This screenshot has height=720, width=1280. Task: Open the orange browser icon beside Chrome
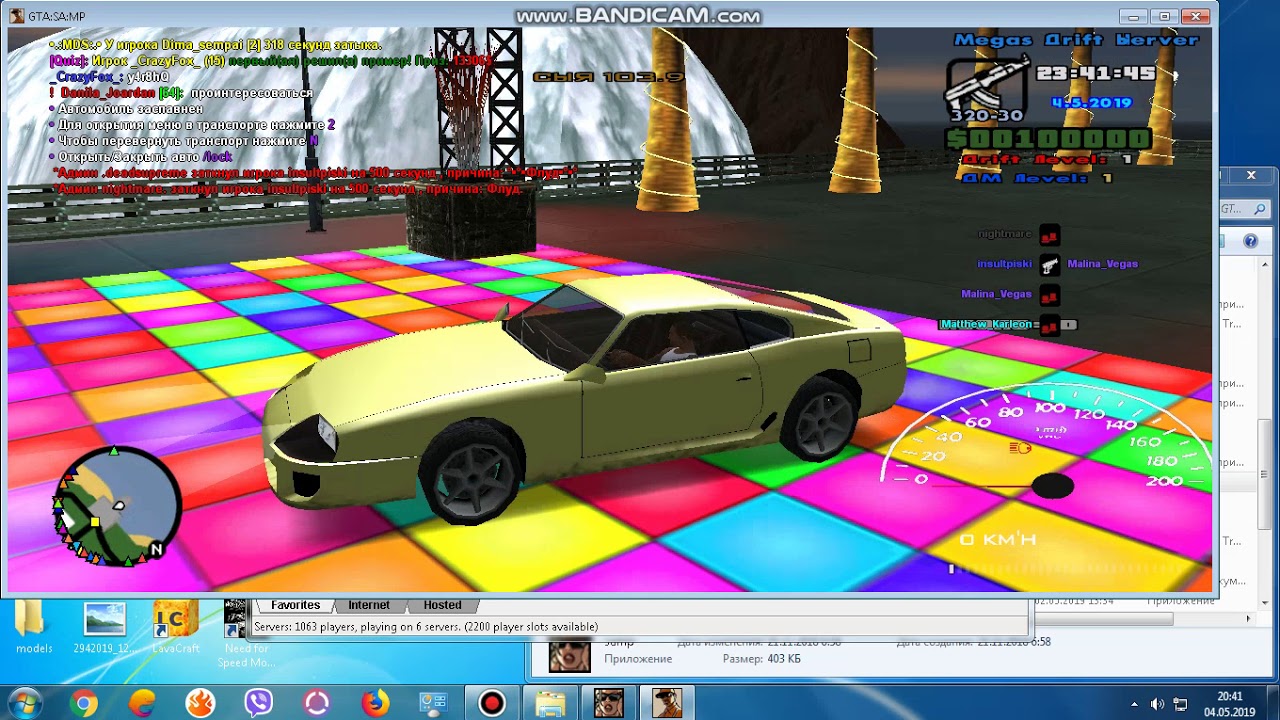pos(142,703)
